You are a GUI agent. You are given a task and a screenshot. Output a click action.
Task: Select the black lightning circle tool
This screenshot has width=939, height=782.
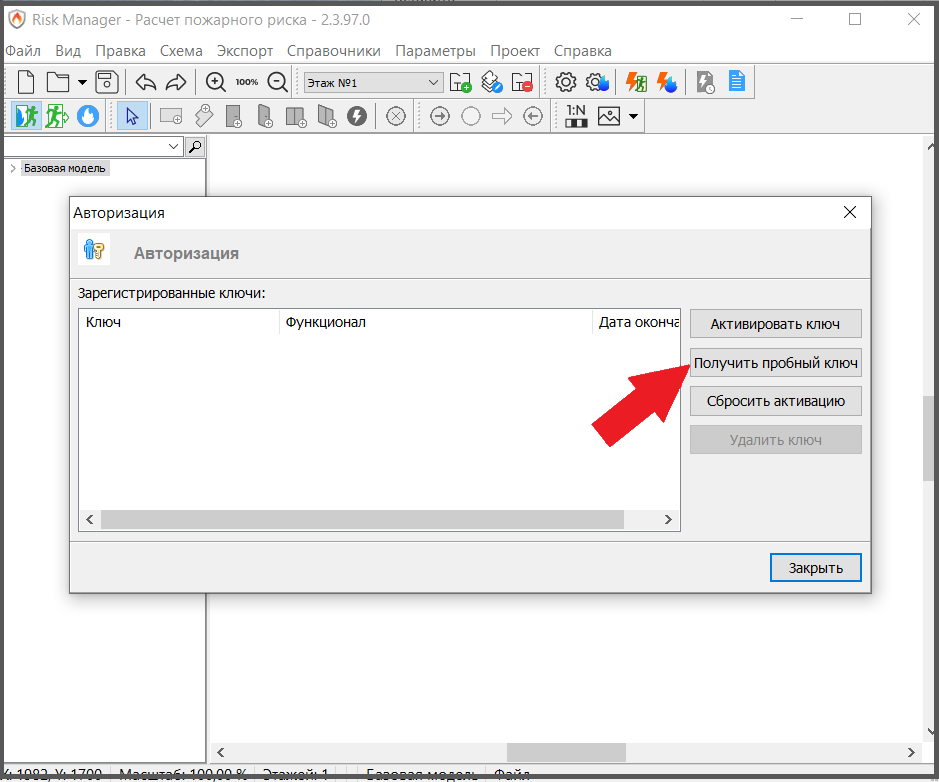coord(357,116)
